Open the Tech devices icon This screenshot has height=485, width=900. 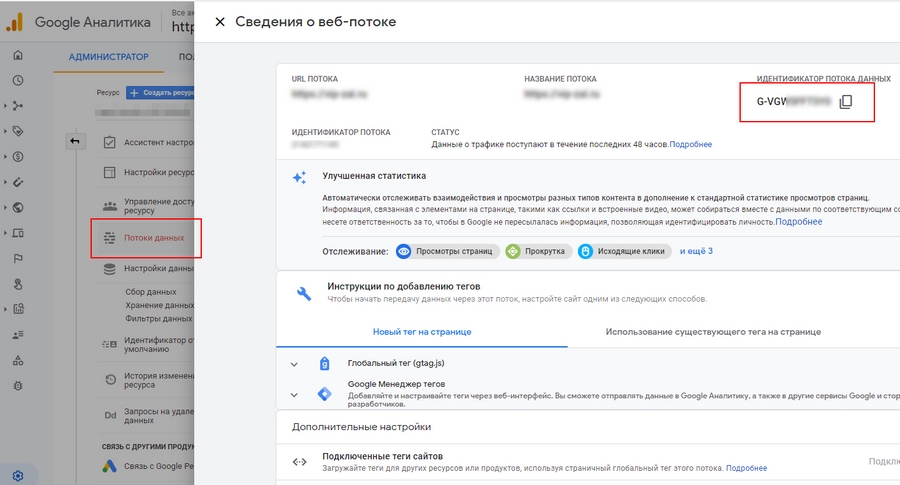coord(18,233)
